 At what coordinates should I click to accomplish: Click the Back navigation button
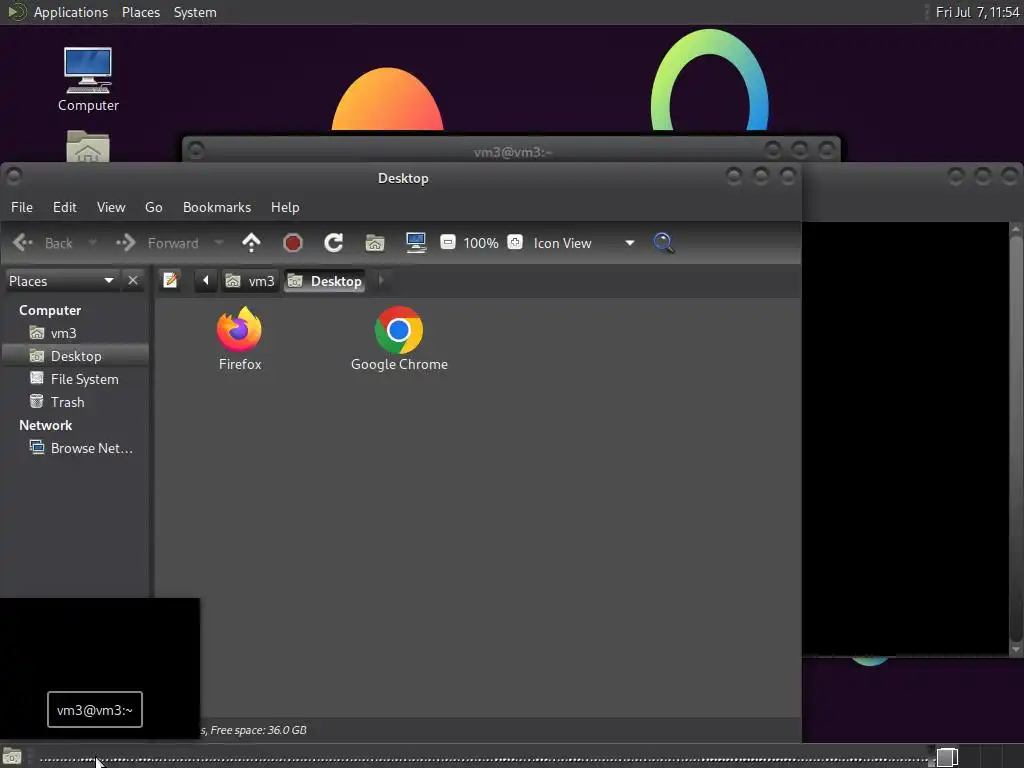42,243
